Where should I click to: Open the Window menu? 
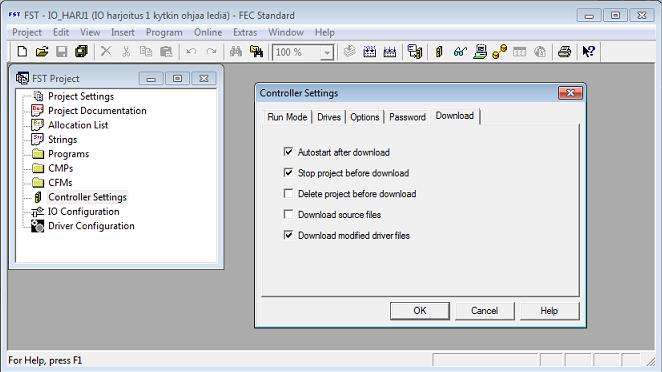point(286,33)
